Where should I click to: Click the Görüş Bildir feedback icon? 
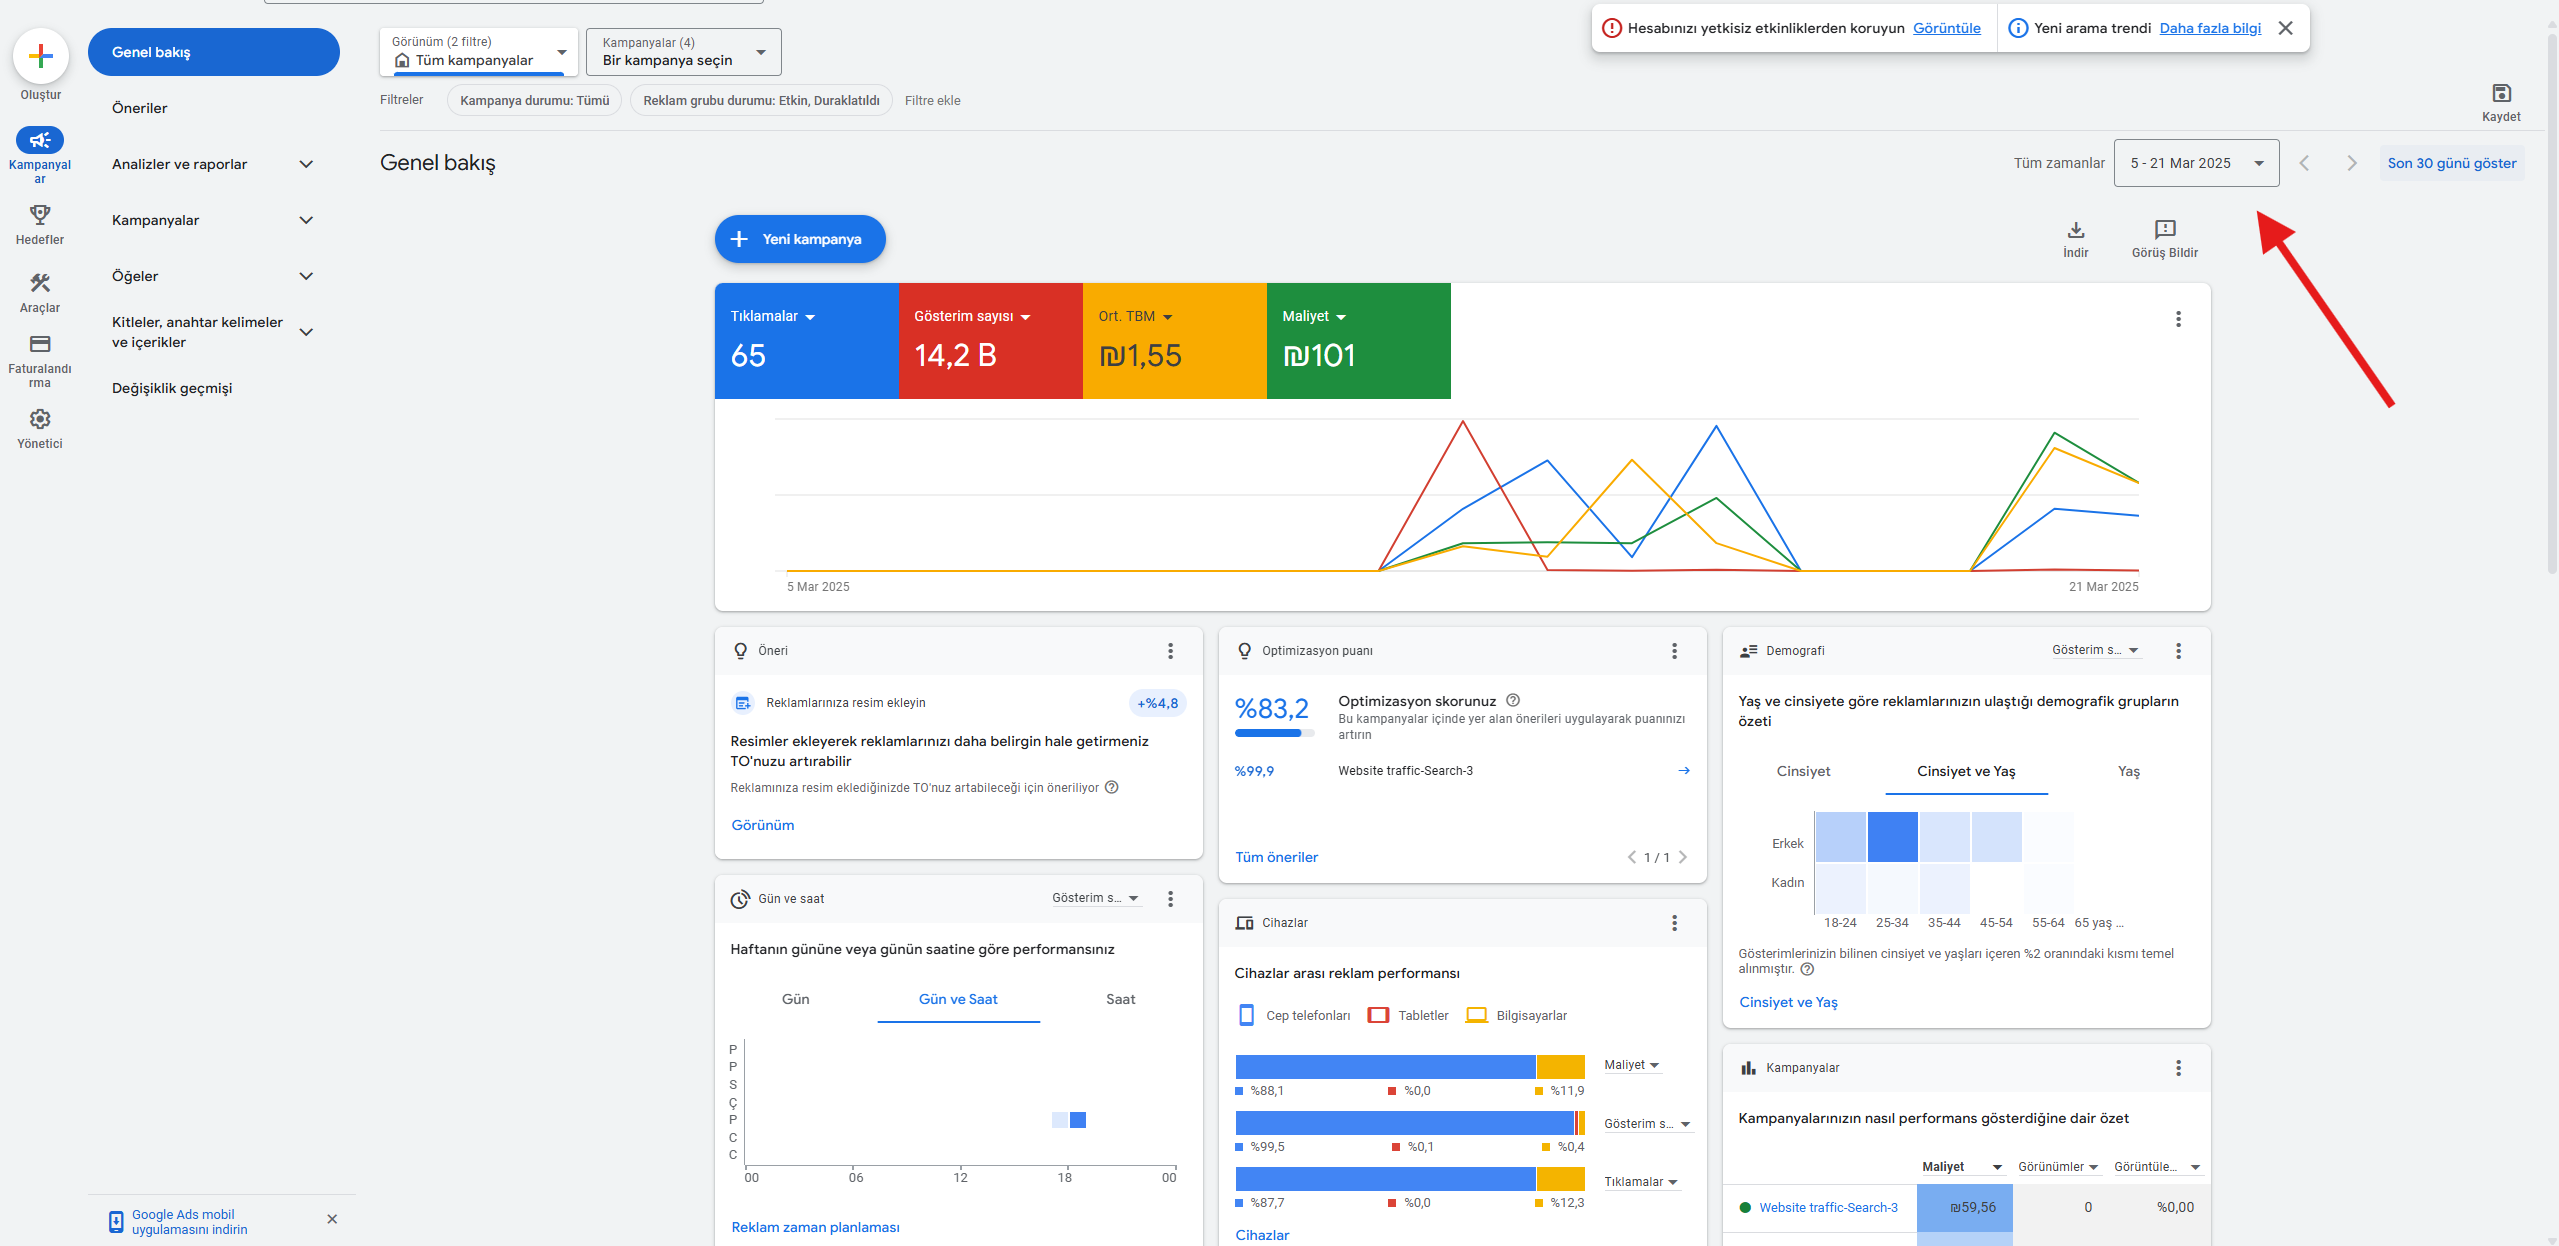pos(2165,230)
